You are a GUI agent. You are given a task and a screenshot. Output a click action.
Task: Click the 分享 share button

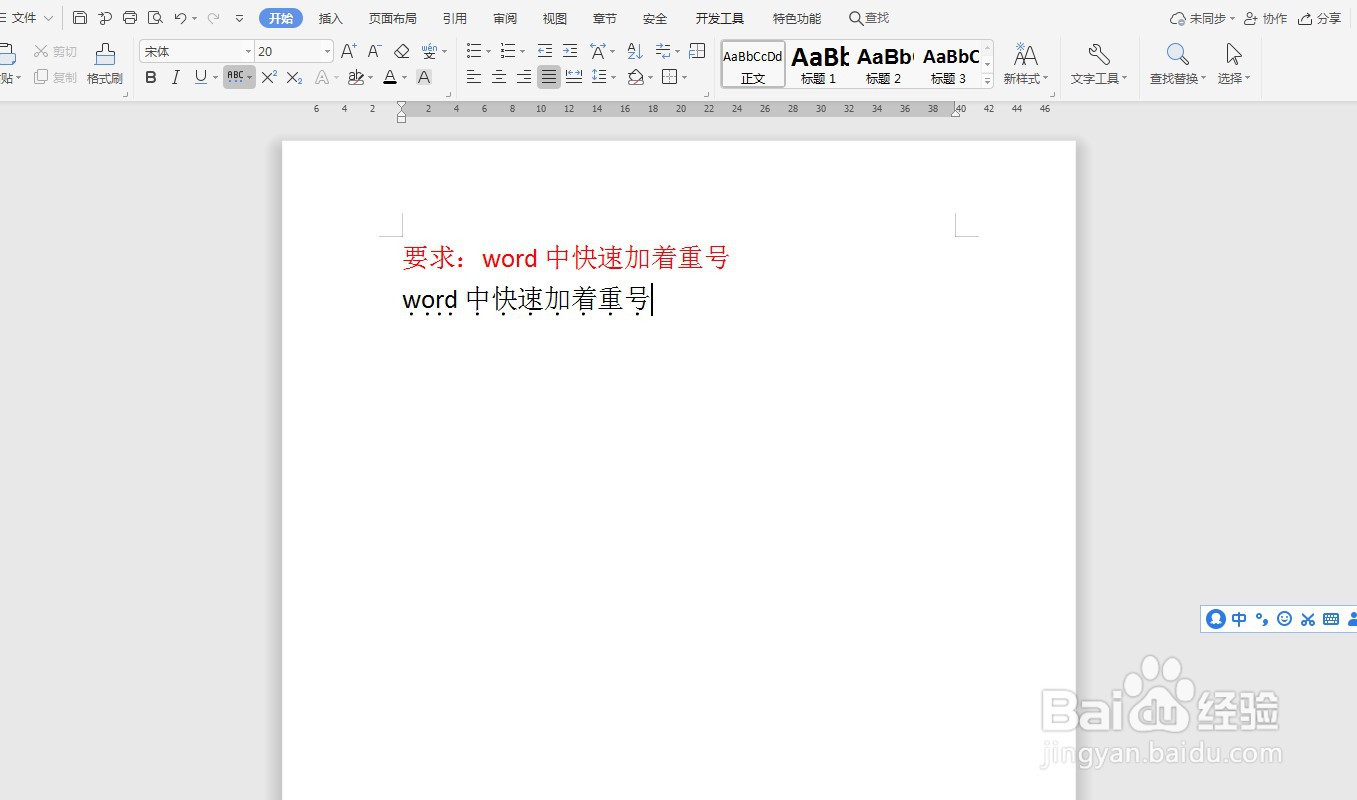(x=1319, y=18)
